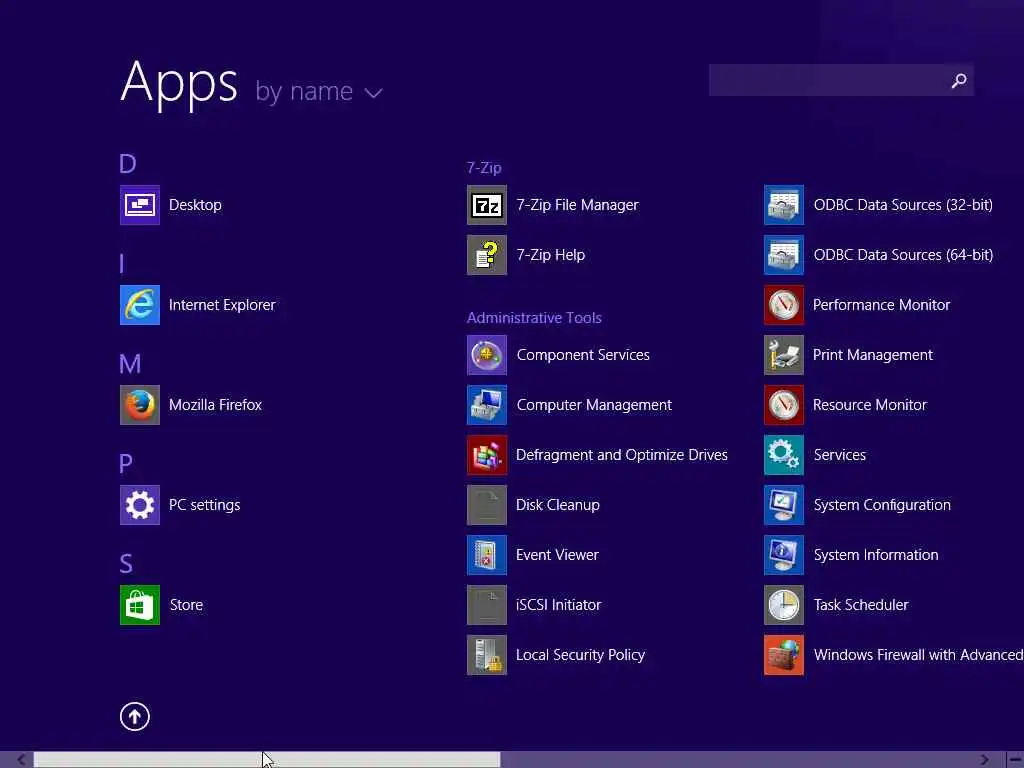Open the Store icon
The image size is (1024, 768).
(x=140, y=605)
